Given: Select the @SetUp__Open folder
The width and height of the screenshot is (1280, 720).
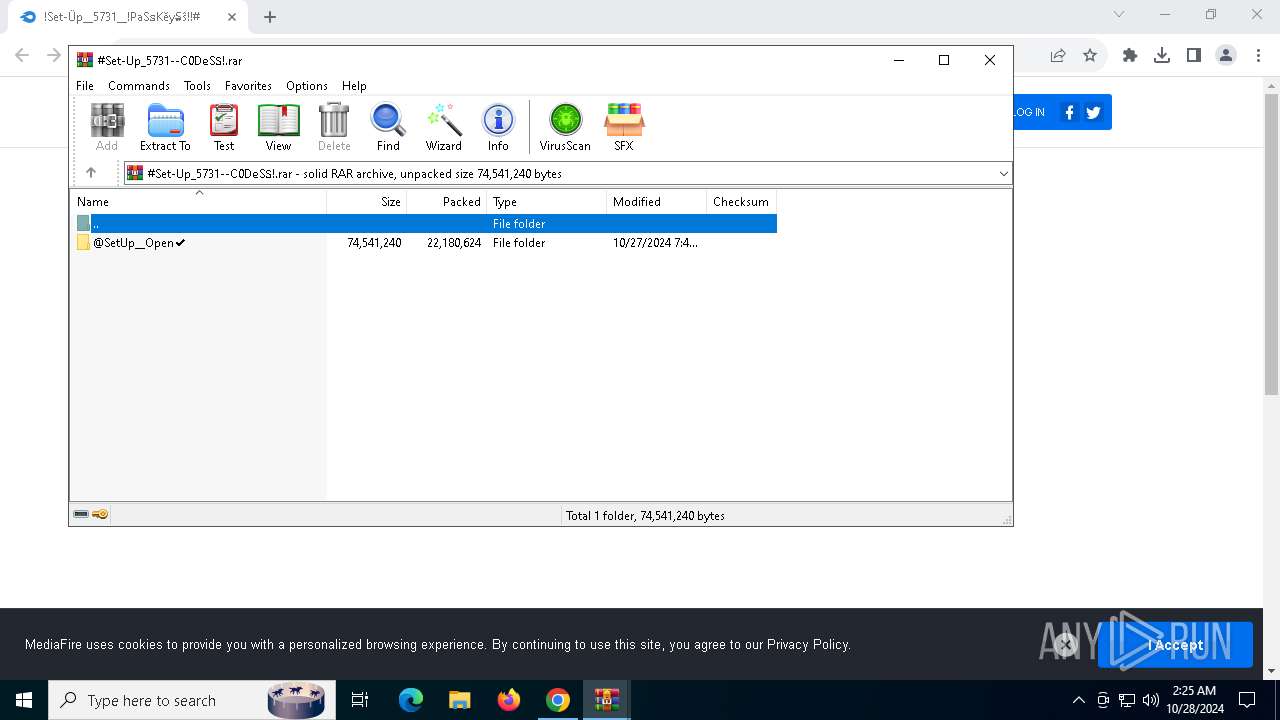Looking at the screenshot, I should (x=132, y=243).
